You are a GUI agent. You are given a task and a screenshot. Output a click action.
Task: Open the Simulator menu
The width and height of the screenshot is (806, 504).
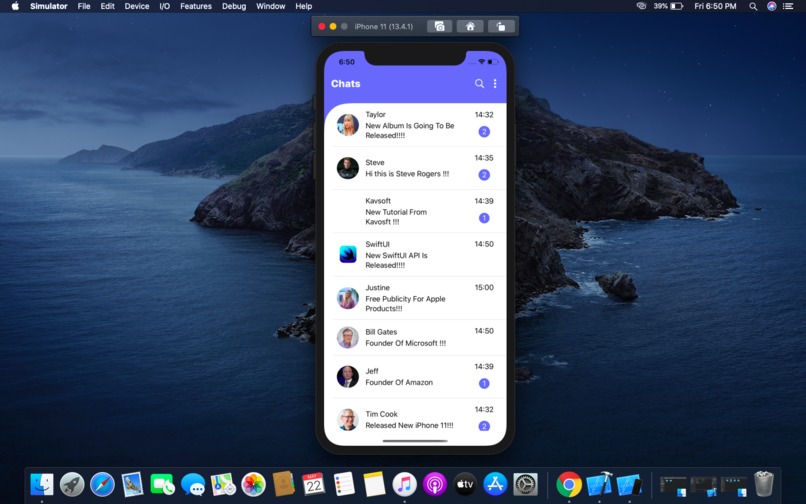[49, 6]
